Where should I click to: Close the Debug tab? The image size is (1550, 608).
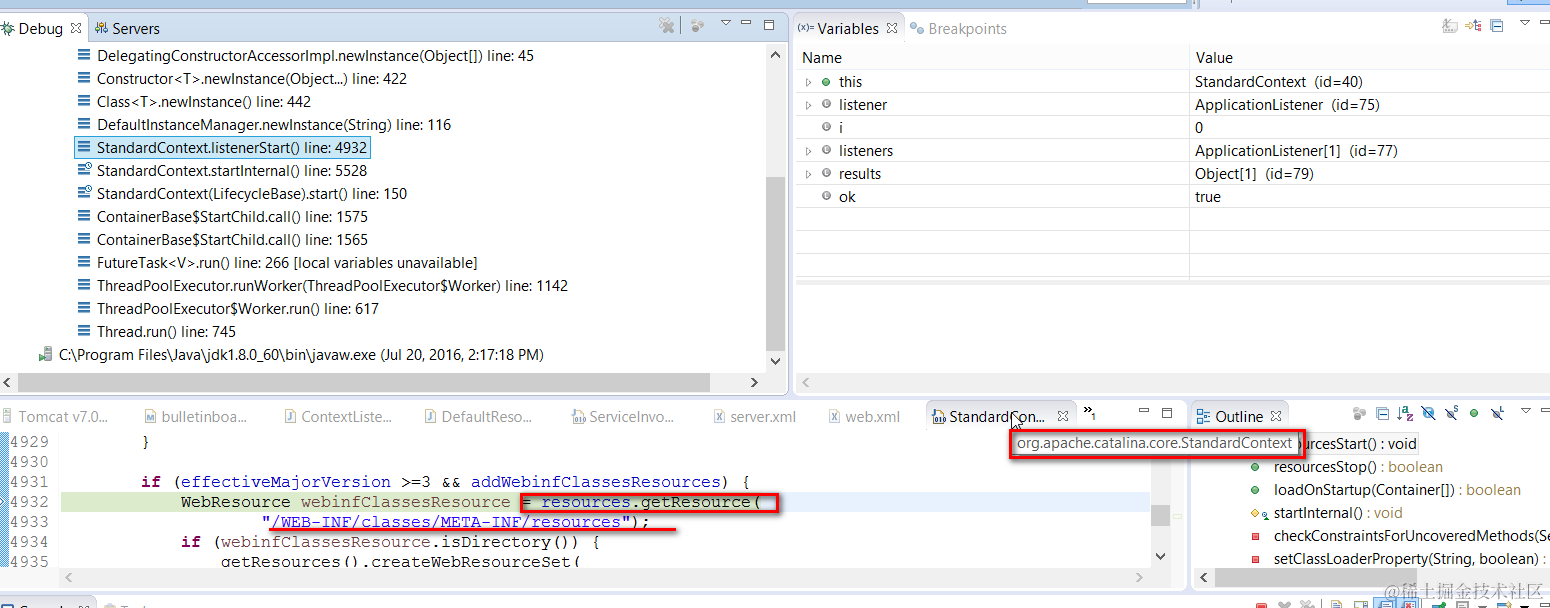pos(77,28)
